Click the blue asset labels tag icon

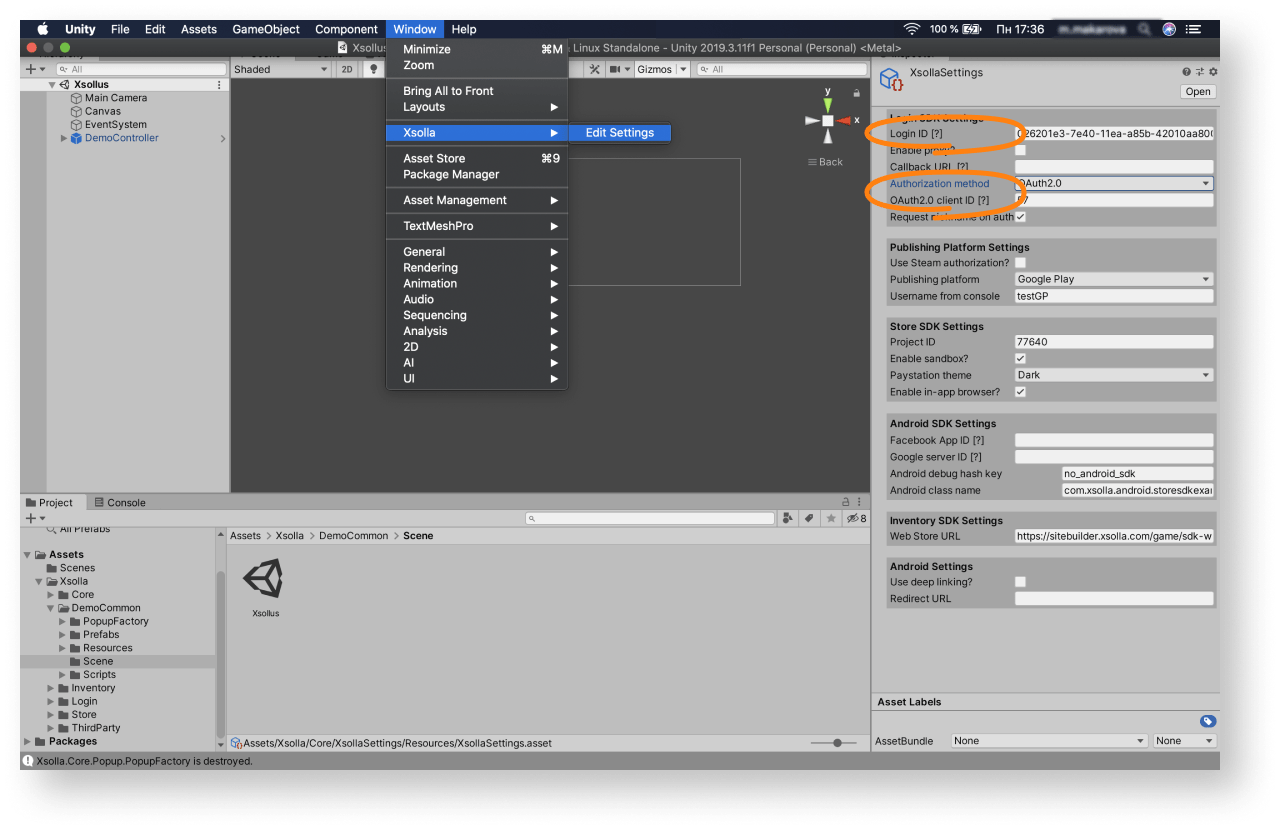pos(1207,721)
